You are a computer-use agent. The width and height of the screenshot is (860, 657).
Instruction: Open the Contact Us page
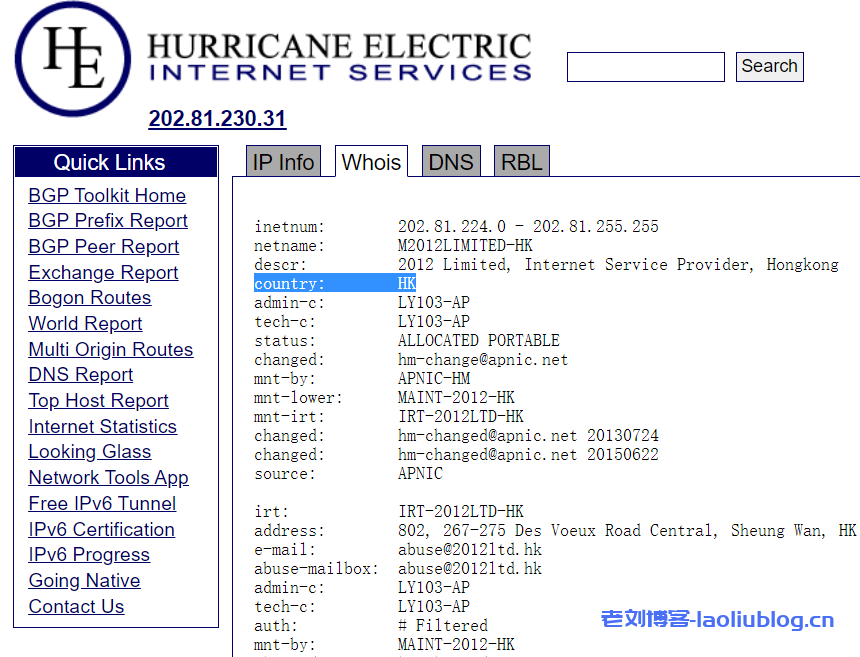pos(76,606)
